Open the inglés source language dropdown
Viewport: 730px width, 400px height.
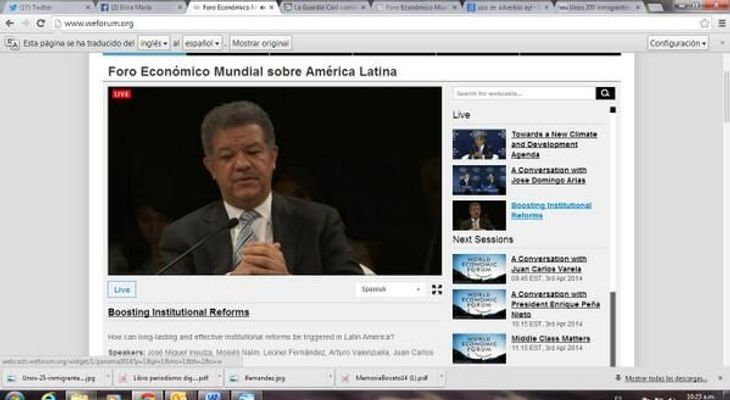(x=154, y=43)
